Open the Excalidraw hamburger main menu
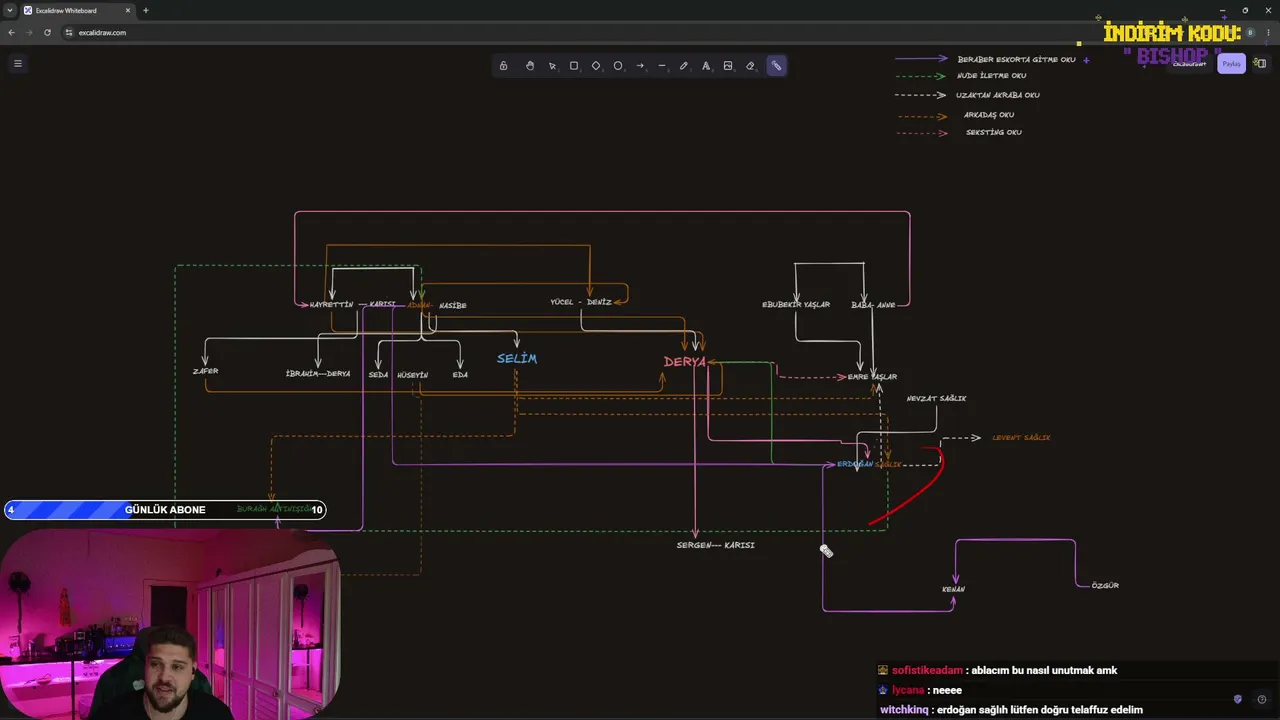The image size is (1280, 720). pos(17,63)
